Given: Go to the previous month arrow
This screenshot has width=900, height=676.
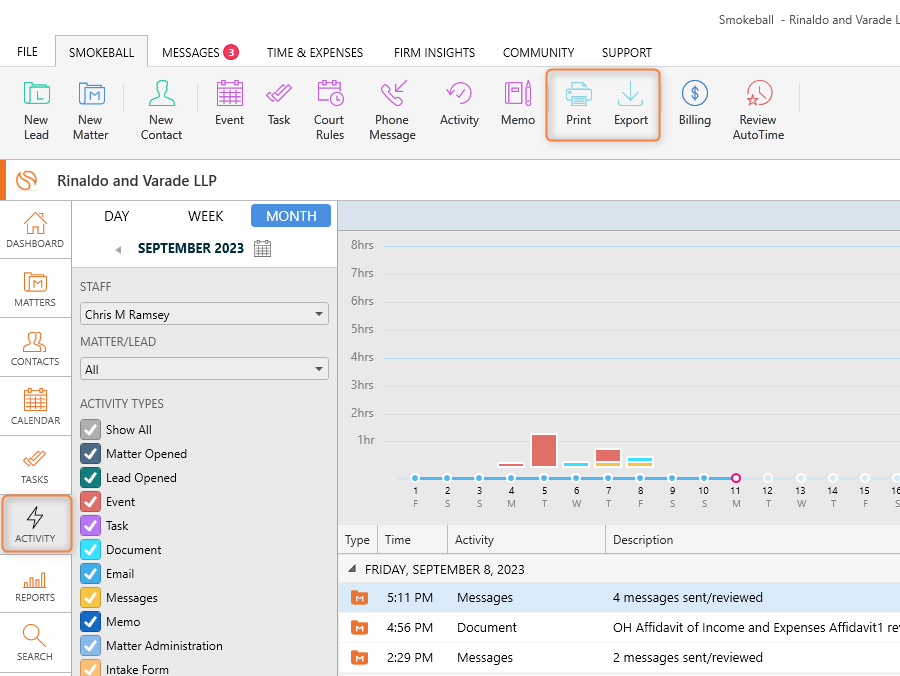Looking at the screenshot, I should point(118,250).
